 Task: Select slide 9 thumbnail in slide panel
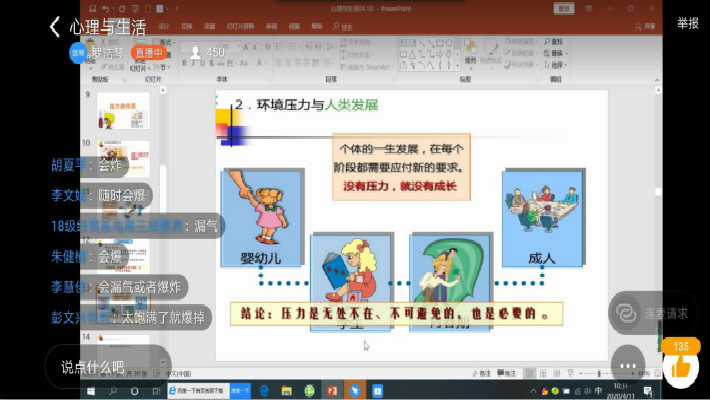click(123, 110)
